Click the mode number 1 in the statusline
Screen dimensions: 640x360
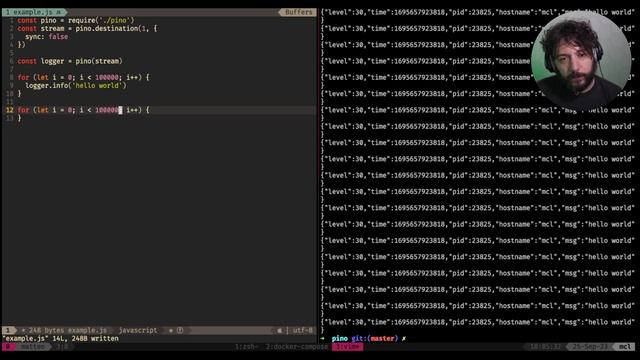[8, 330]
